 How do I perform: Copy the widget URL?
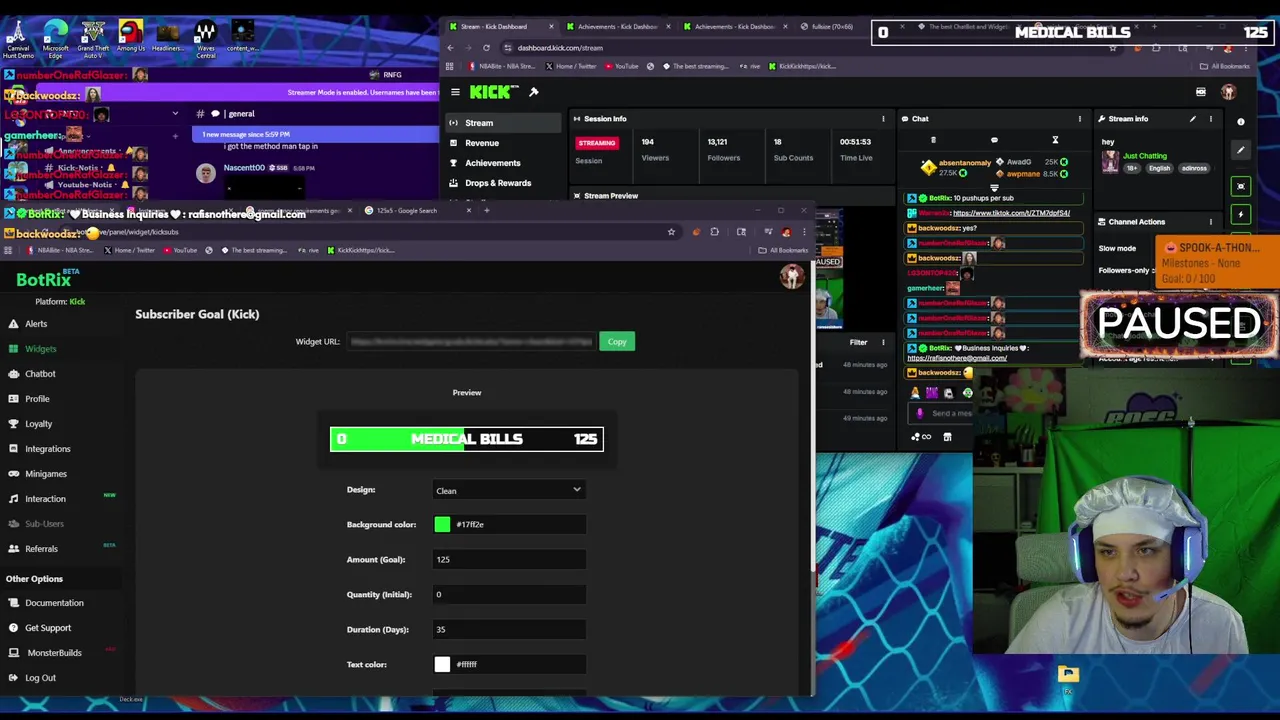[x=617, y=342]
